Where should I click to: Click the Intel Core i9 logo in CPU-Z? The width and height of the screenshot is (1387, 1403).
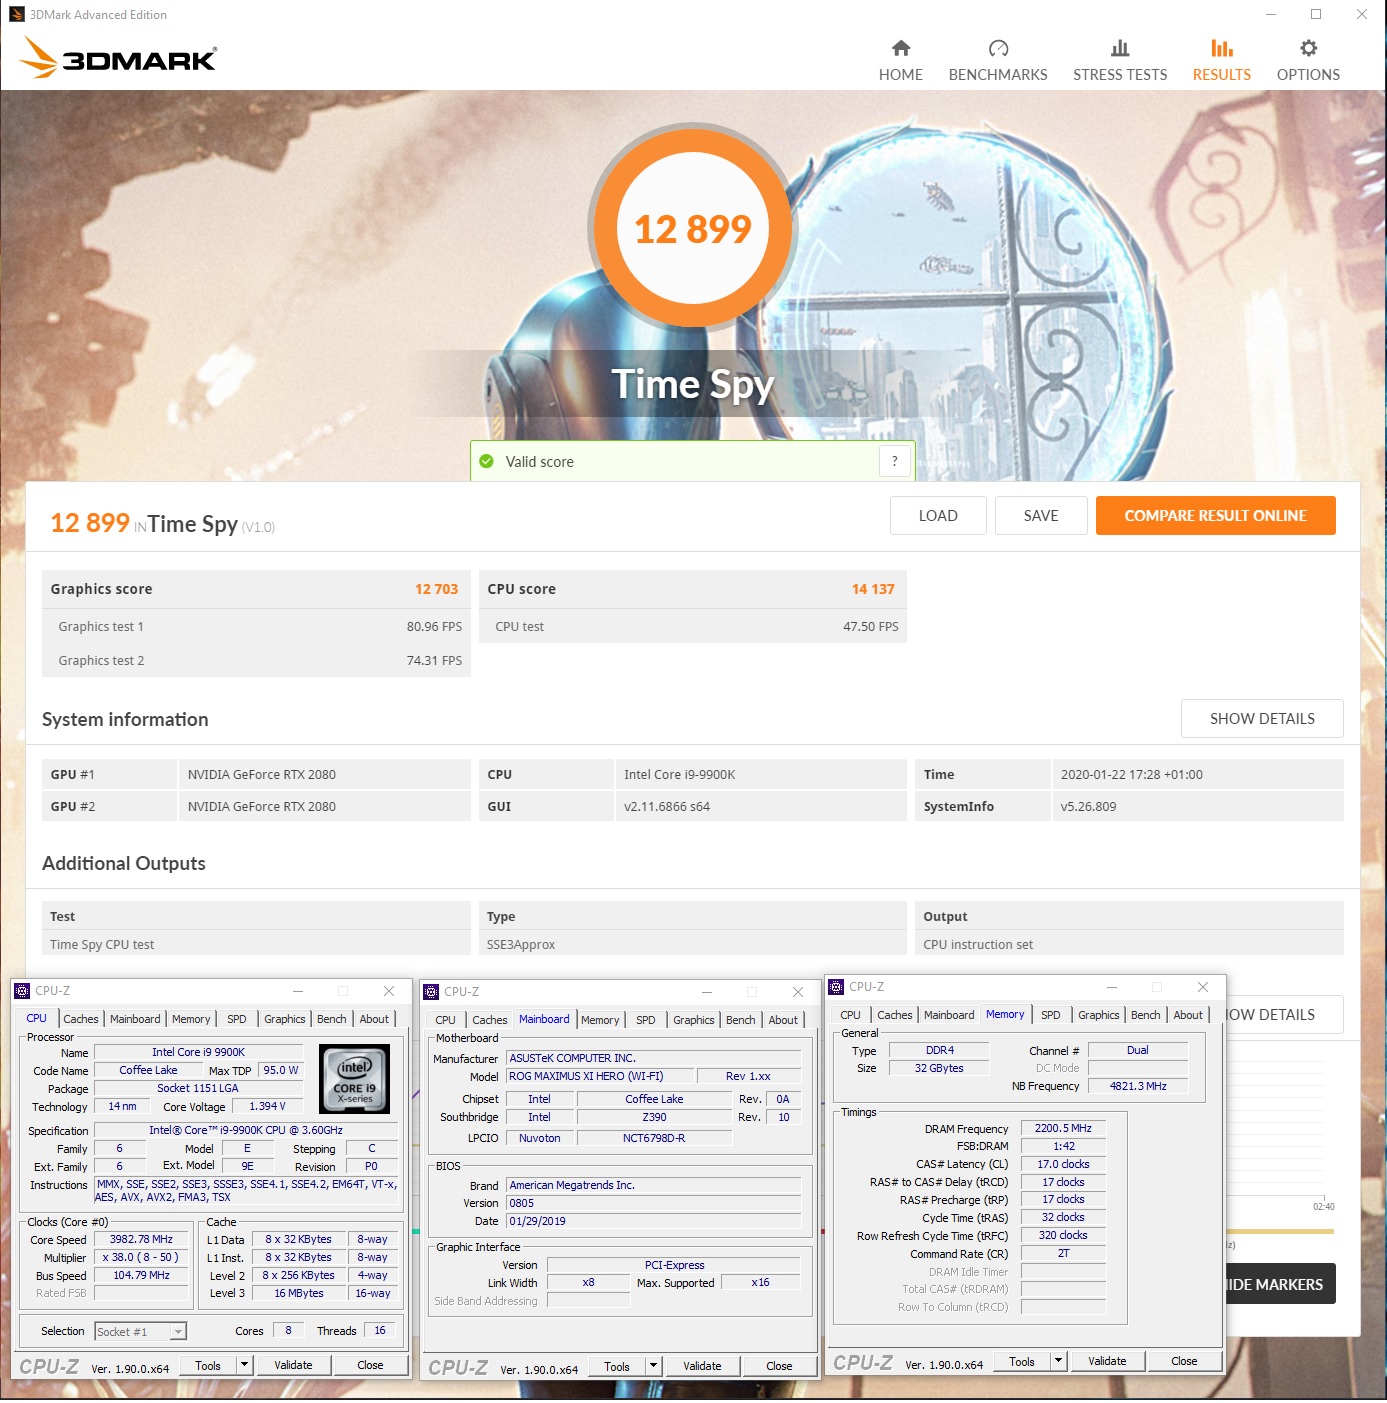tap(354, 1079)
